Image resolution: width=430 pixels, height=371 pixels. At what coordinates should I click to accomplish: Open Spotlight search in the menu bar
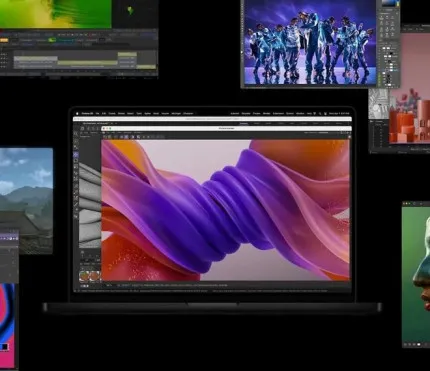tap(320, 114)
